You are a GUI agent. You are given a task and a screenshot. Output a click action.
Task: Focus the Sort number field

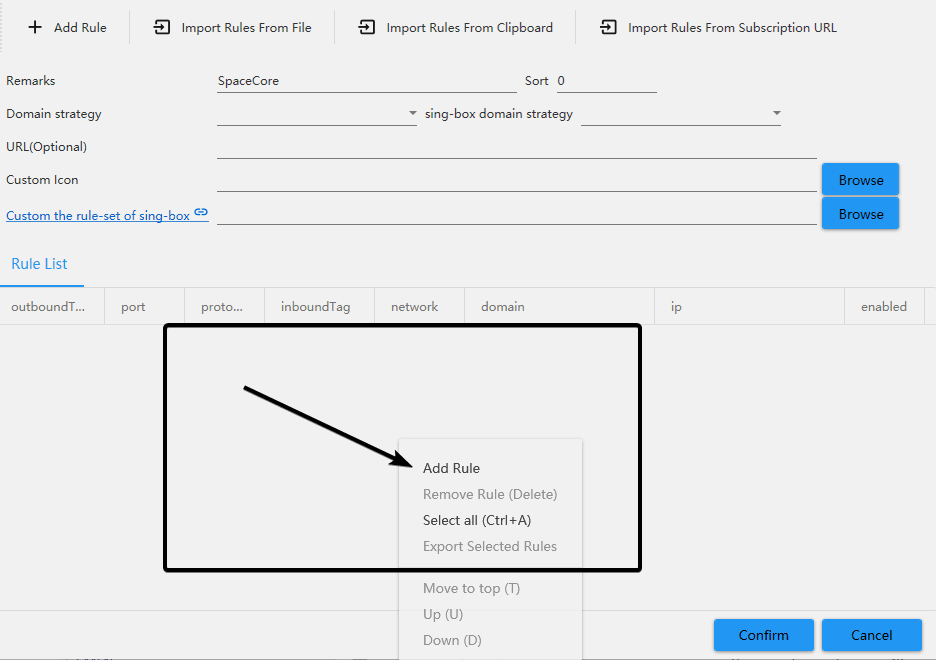coord(606,81)
